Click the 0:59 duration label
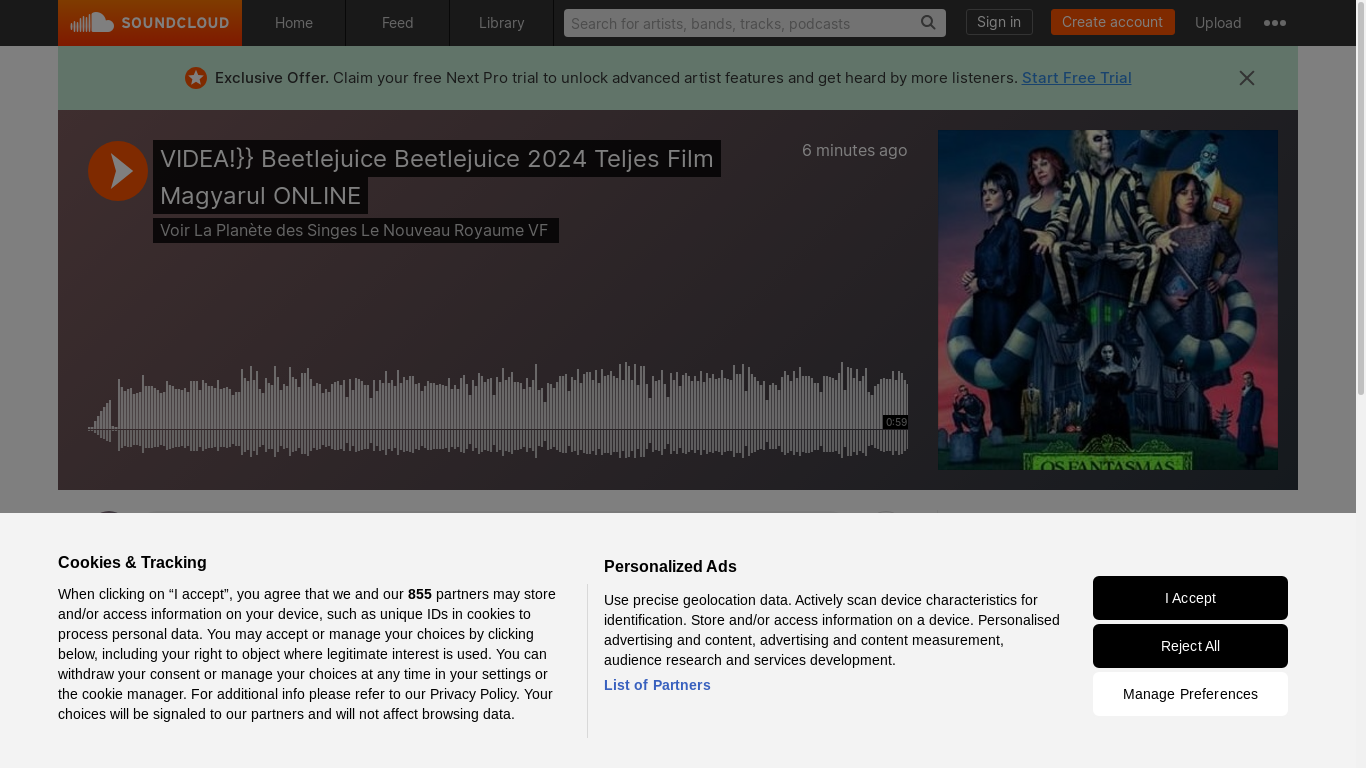Screen dimensions: 1366x768 [x=896, y=422]
